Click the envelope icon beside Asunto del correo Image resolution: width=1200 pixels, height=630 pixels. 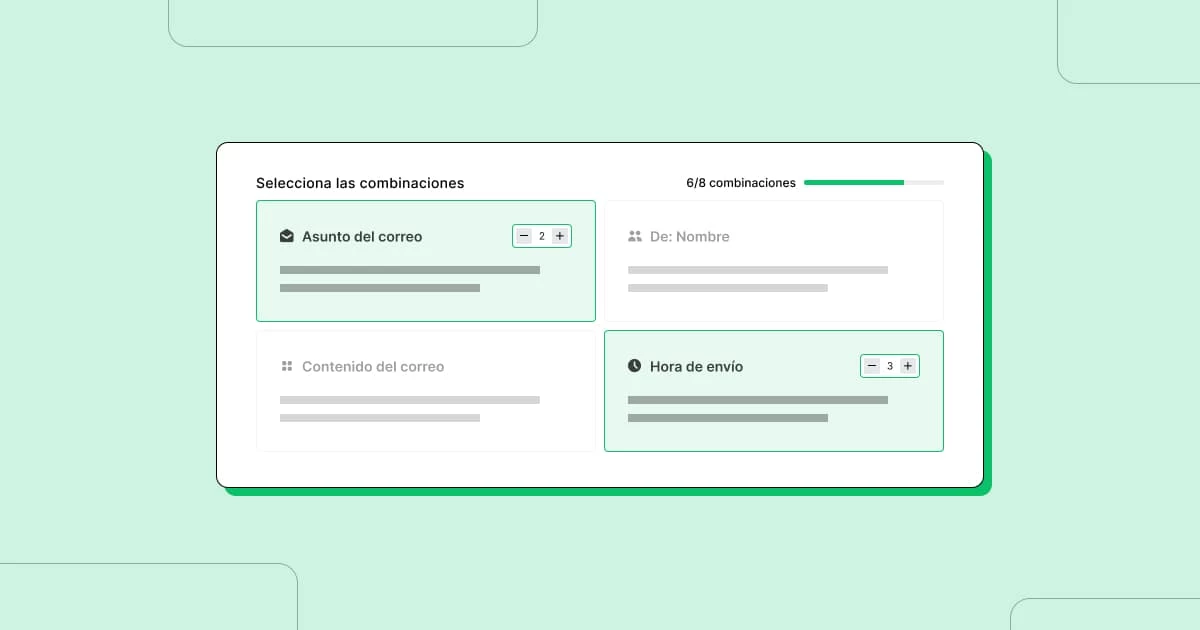tap(287, 237)
